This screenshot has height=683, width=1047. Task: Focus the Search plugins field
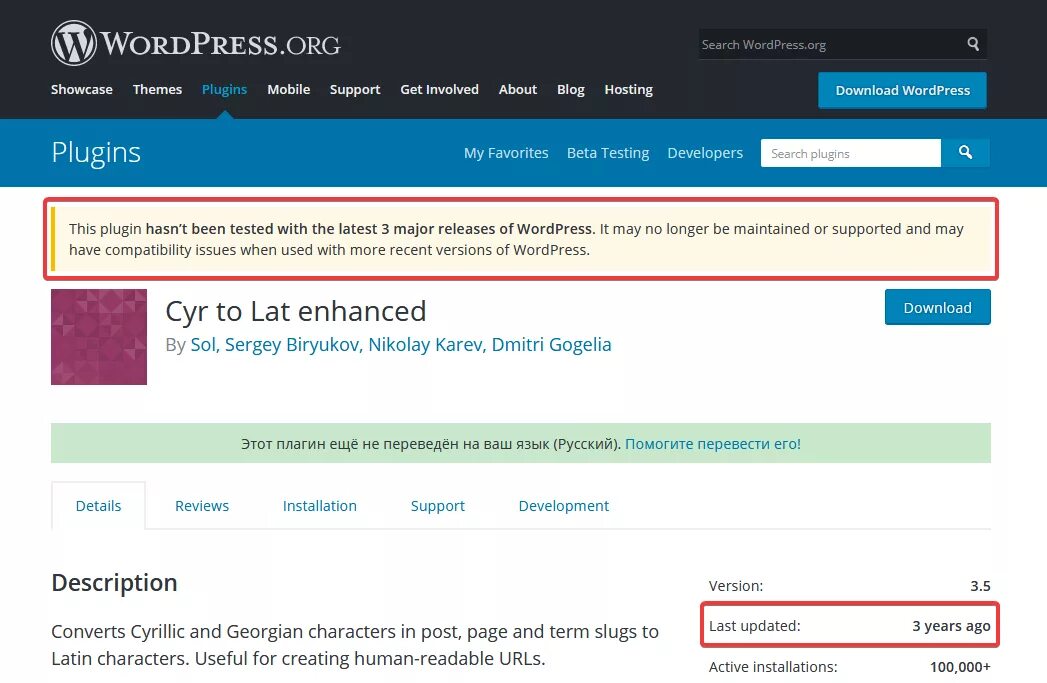851,153
